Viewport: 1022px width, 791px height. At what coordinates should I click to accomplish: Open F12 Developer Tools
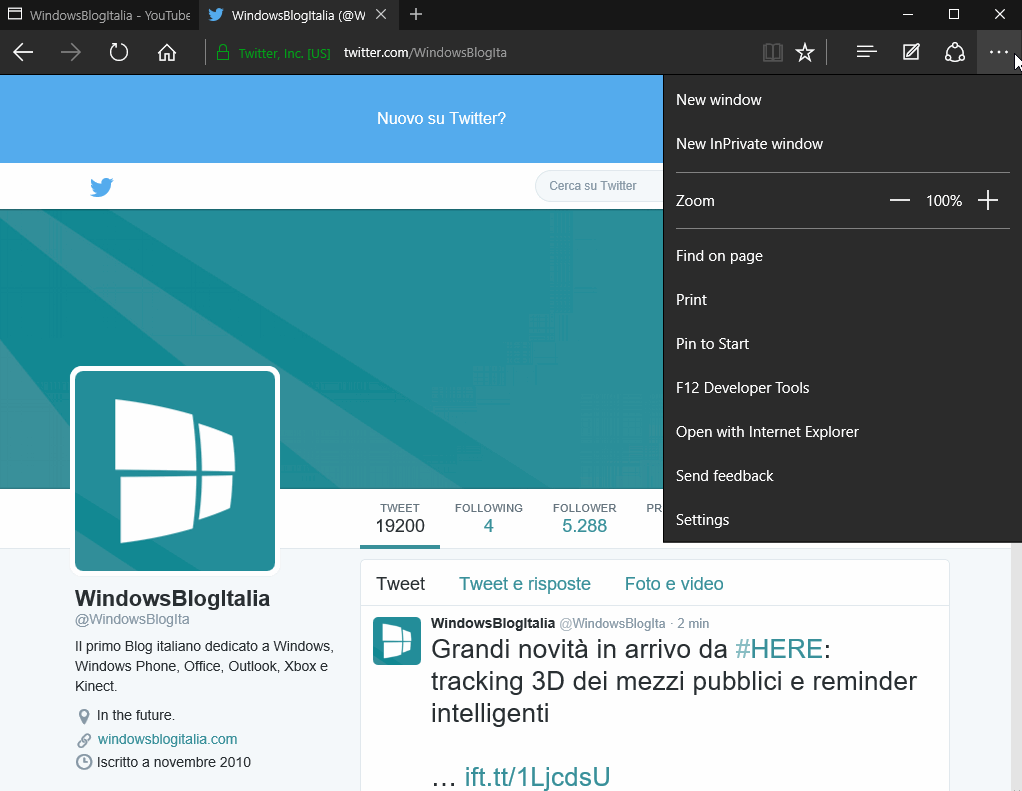tap(842, 388)
